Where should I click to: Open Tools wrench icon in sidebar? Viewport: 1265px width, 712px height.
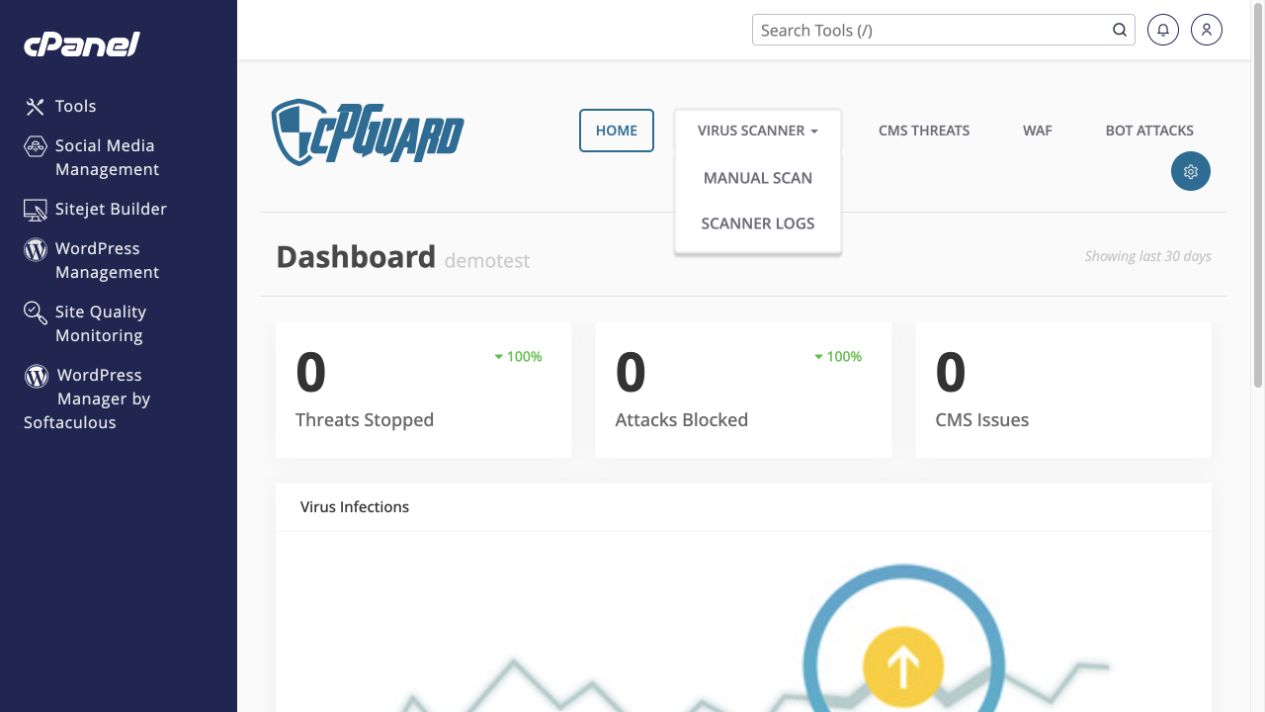[x=35, y=106]
